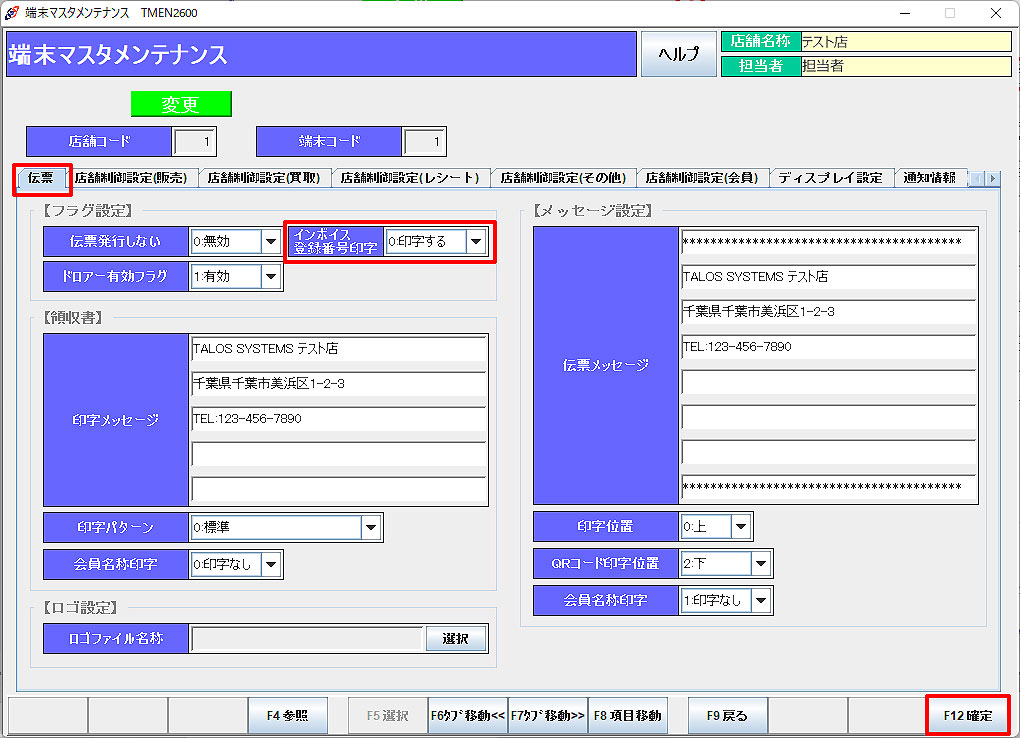Expand the 印字位置 dropdown arrow

[x=740, y=527]
